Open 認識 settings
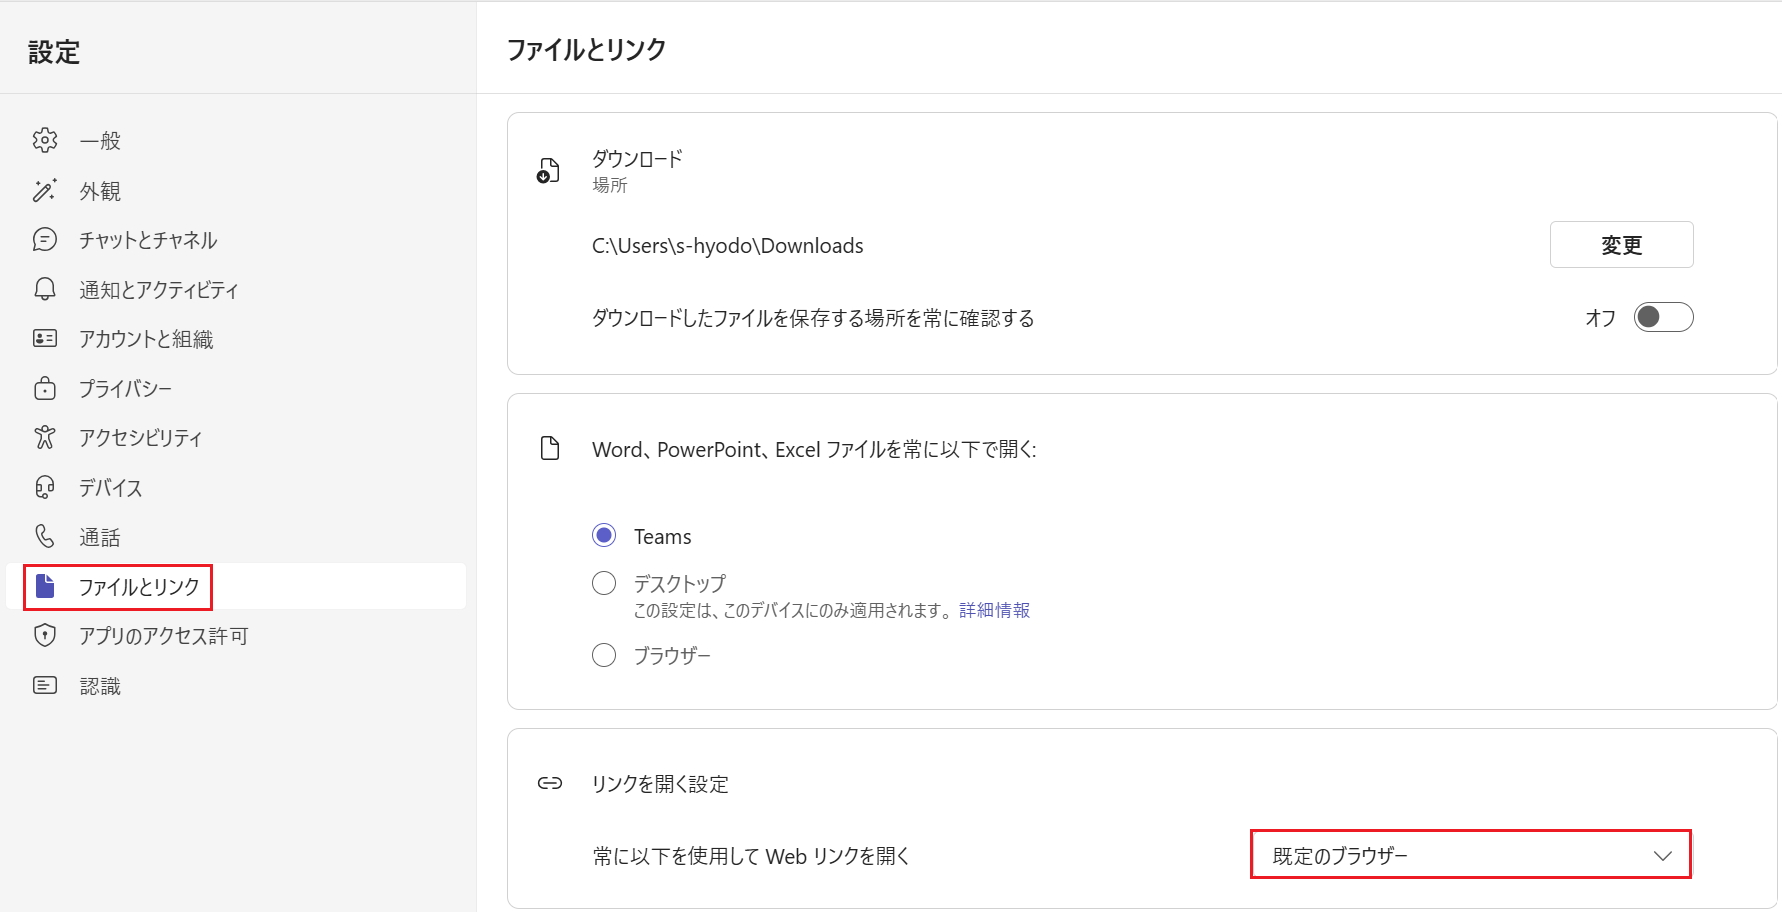The width and height of the screenshot is (1782, 912). tap(236, 685)
